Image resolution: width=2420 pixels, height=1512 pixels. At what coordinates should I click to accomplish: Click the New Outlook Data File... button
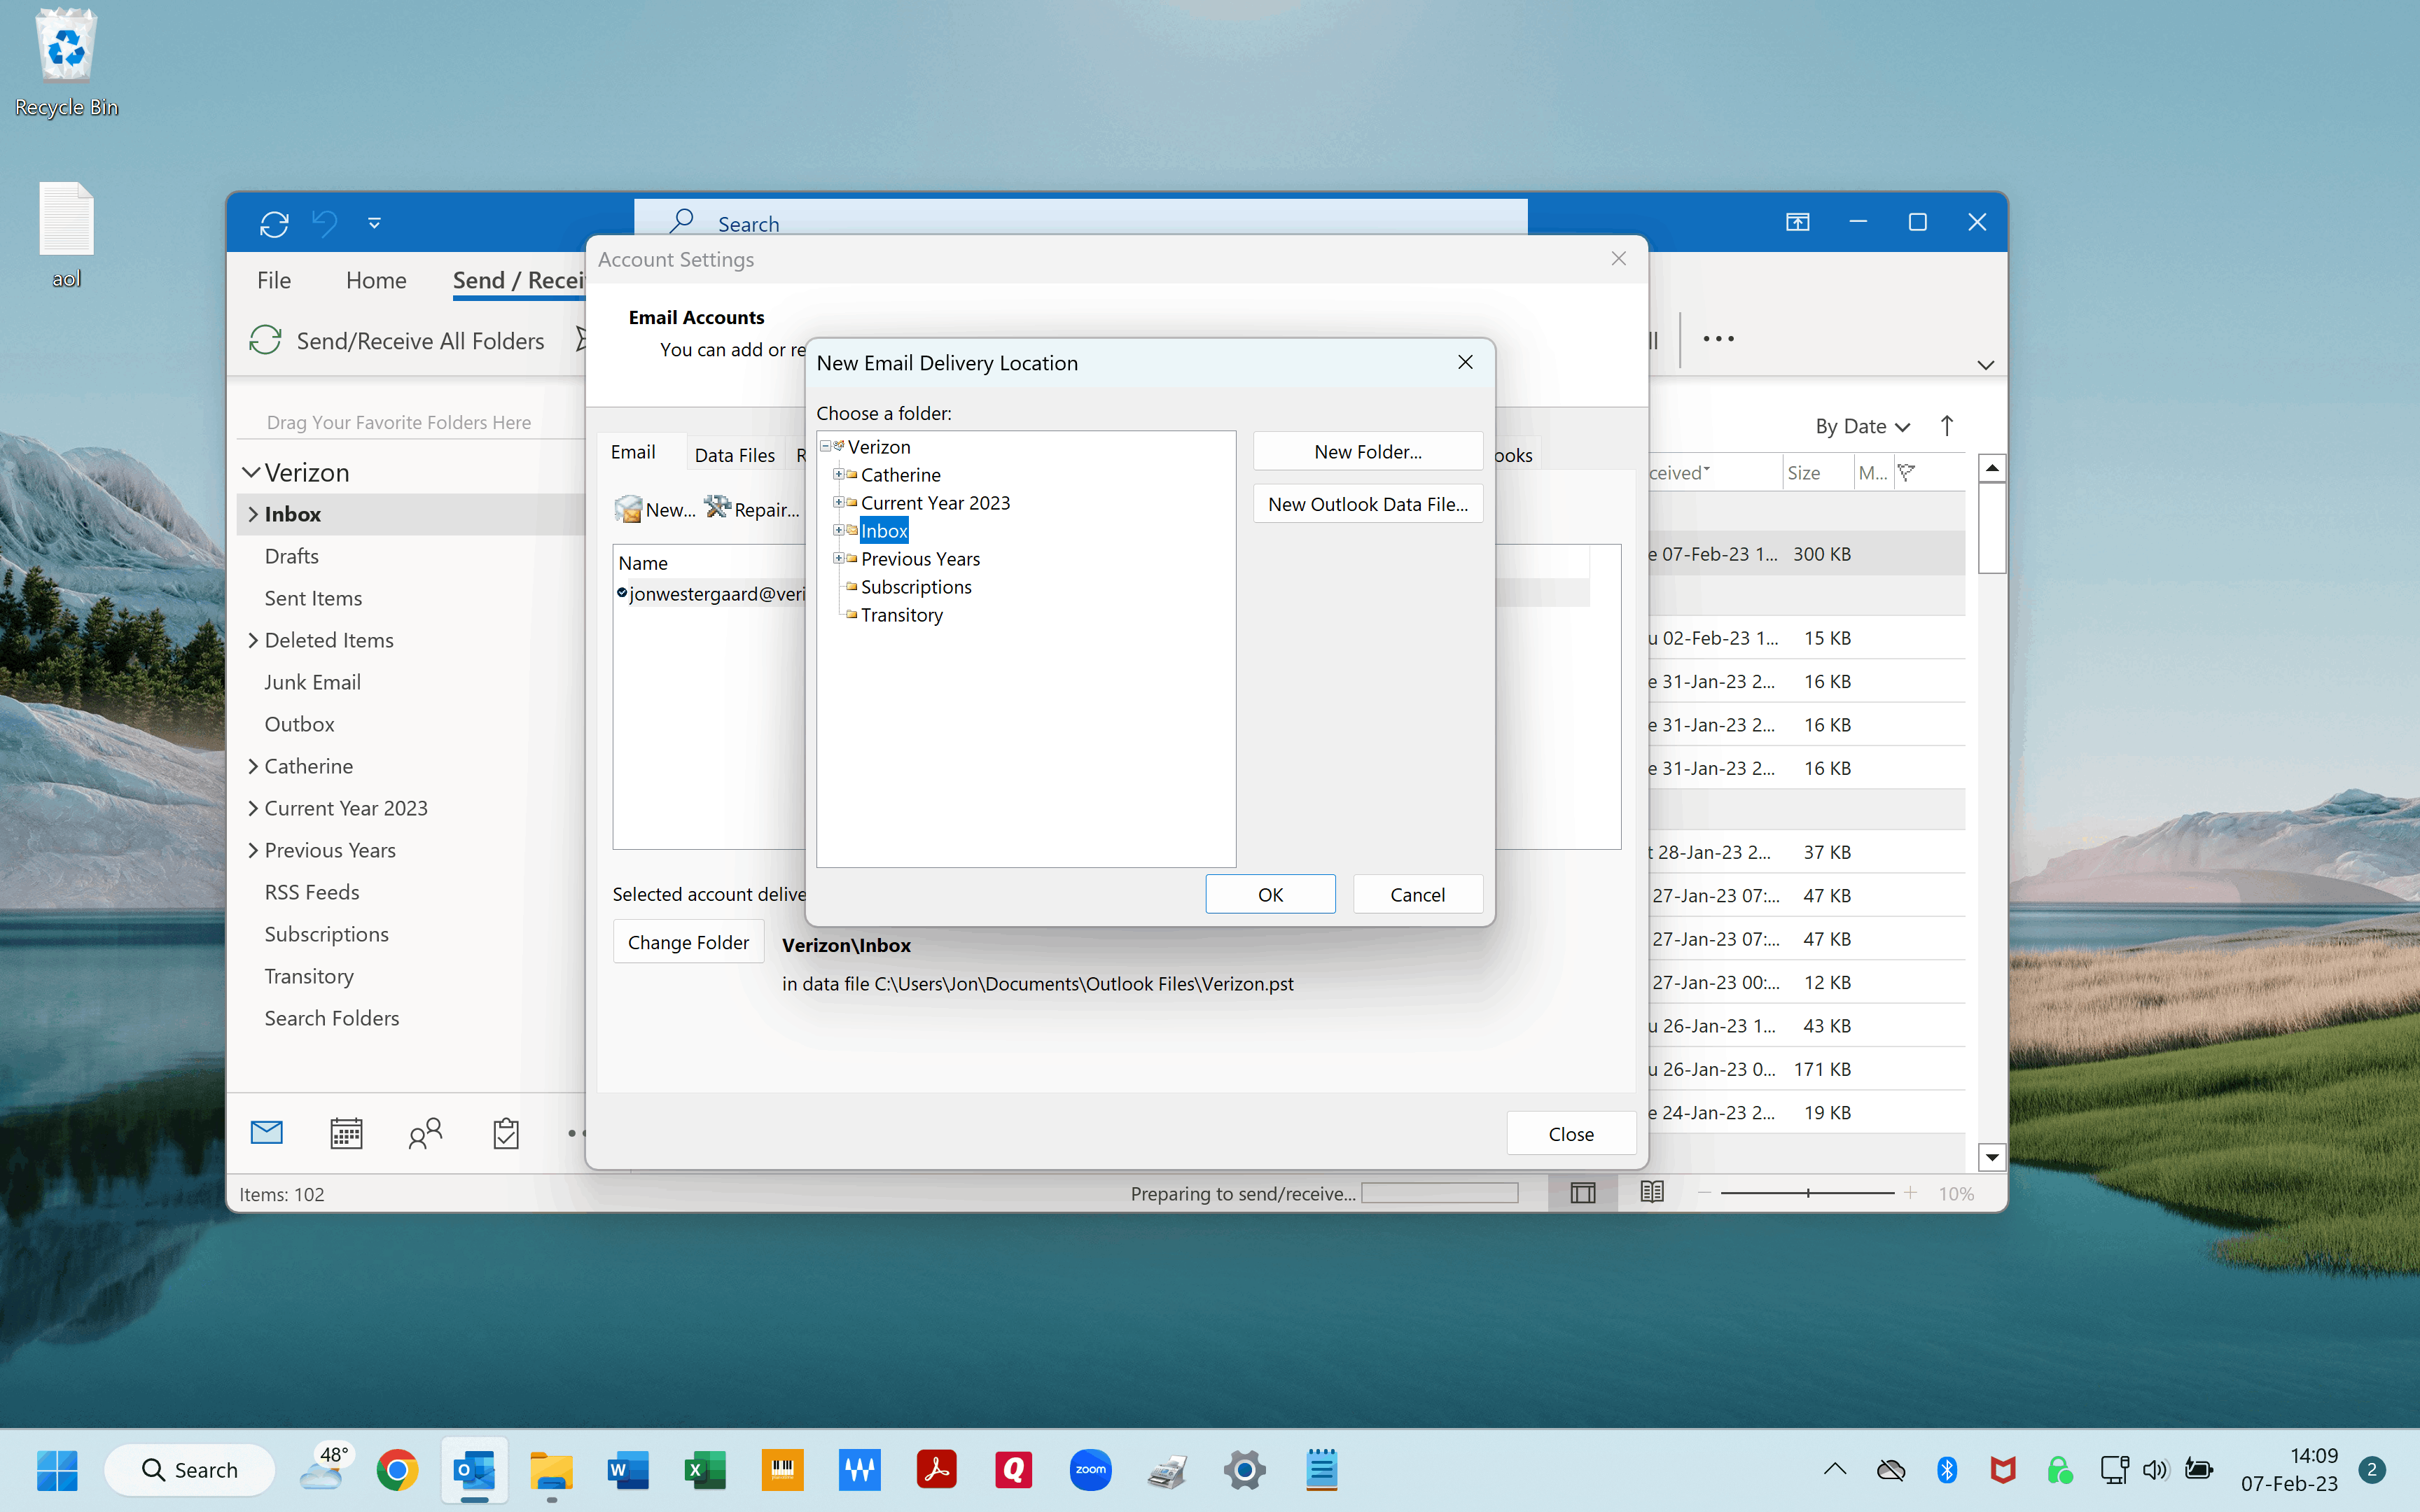(1367, 504)
